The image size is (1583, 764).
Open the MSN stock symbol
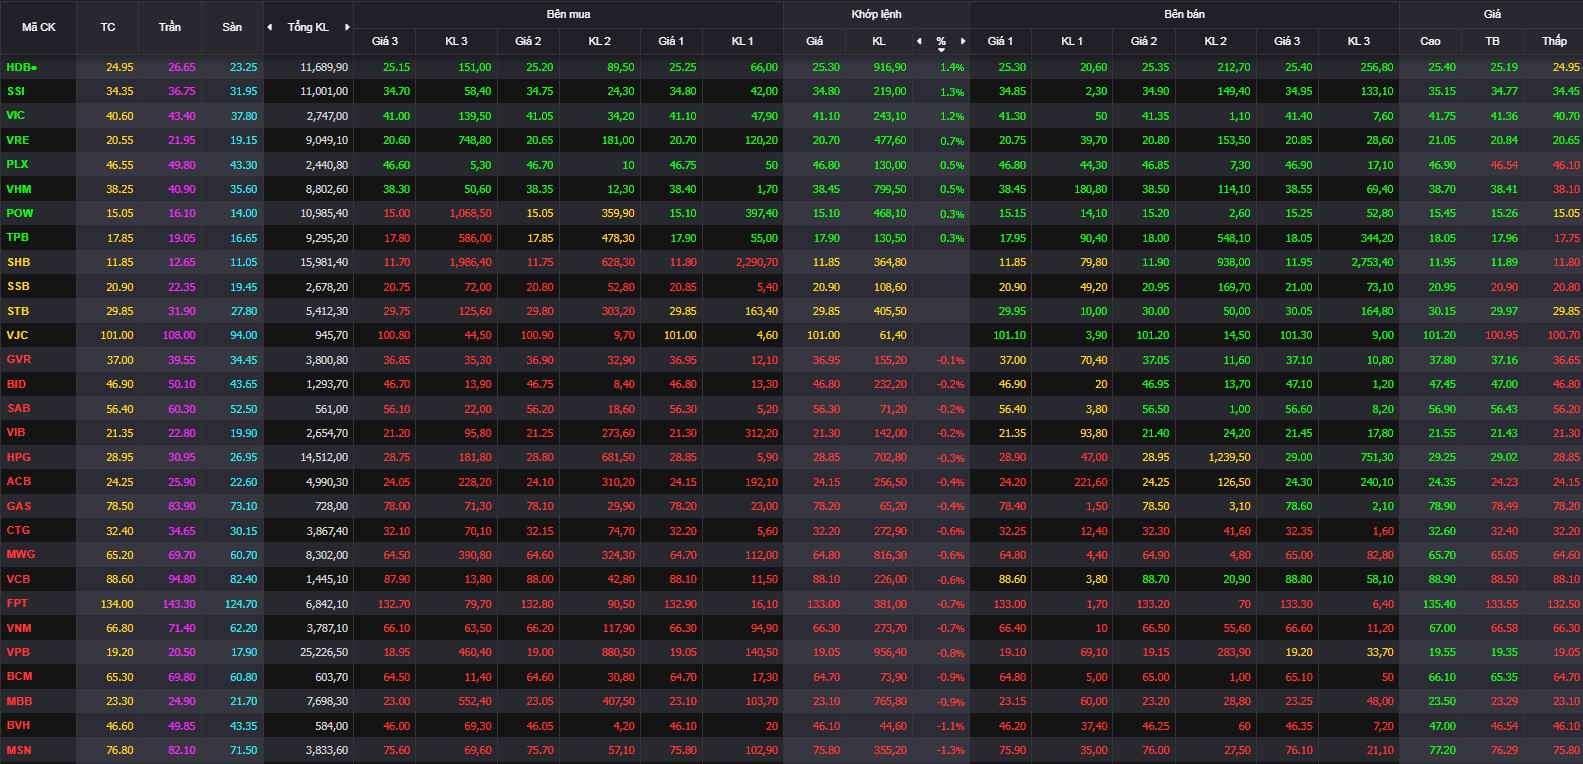(x=19, y=750)
